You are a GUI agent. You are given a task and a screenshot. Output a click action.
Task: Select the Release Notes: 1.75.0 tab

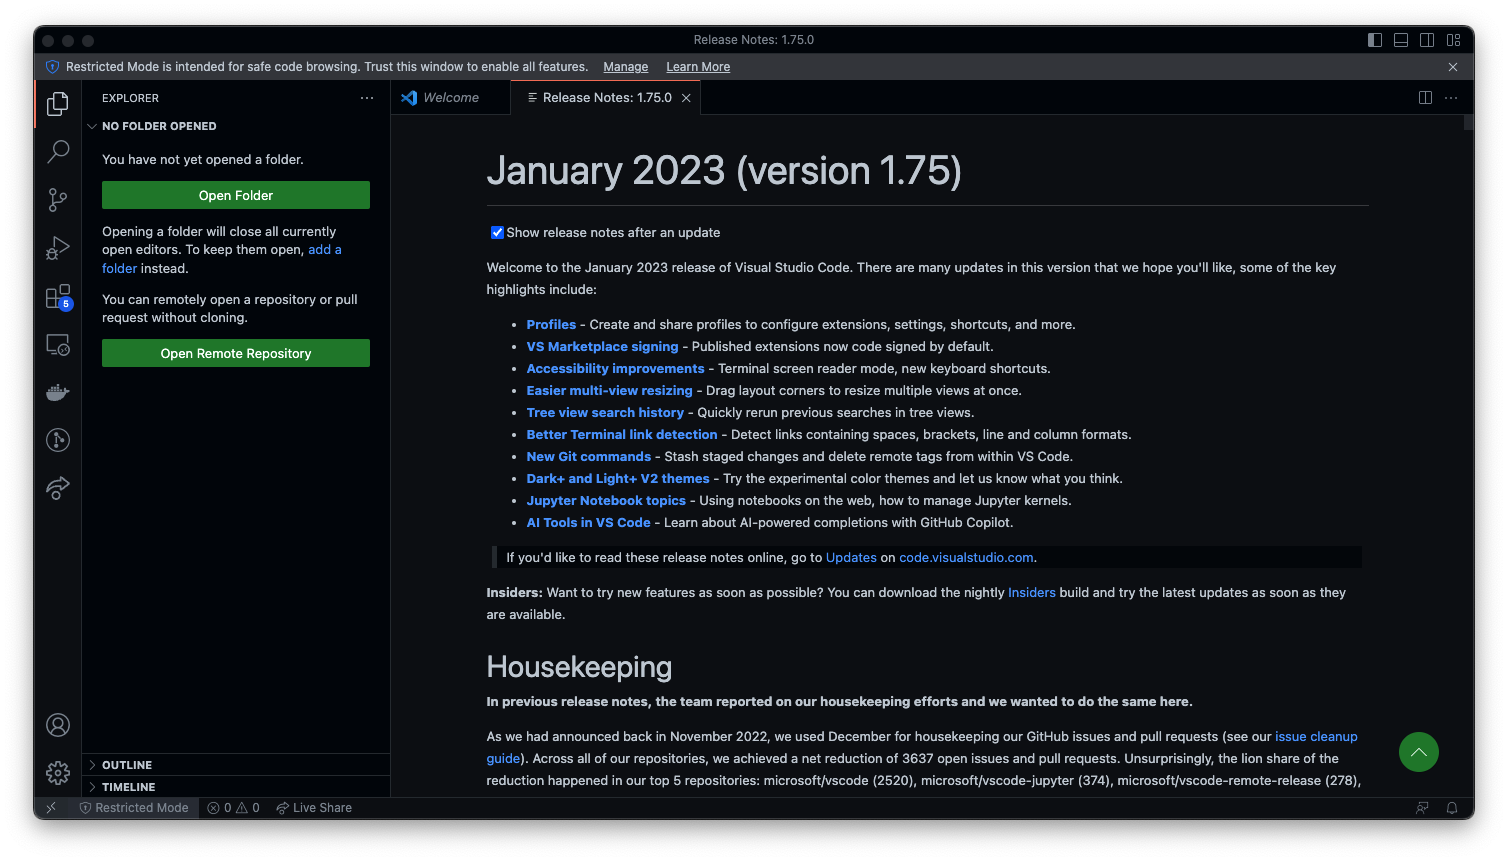(606, 98)
